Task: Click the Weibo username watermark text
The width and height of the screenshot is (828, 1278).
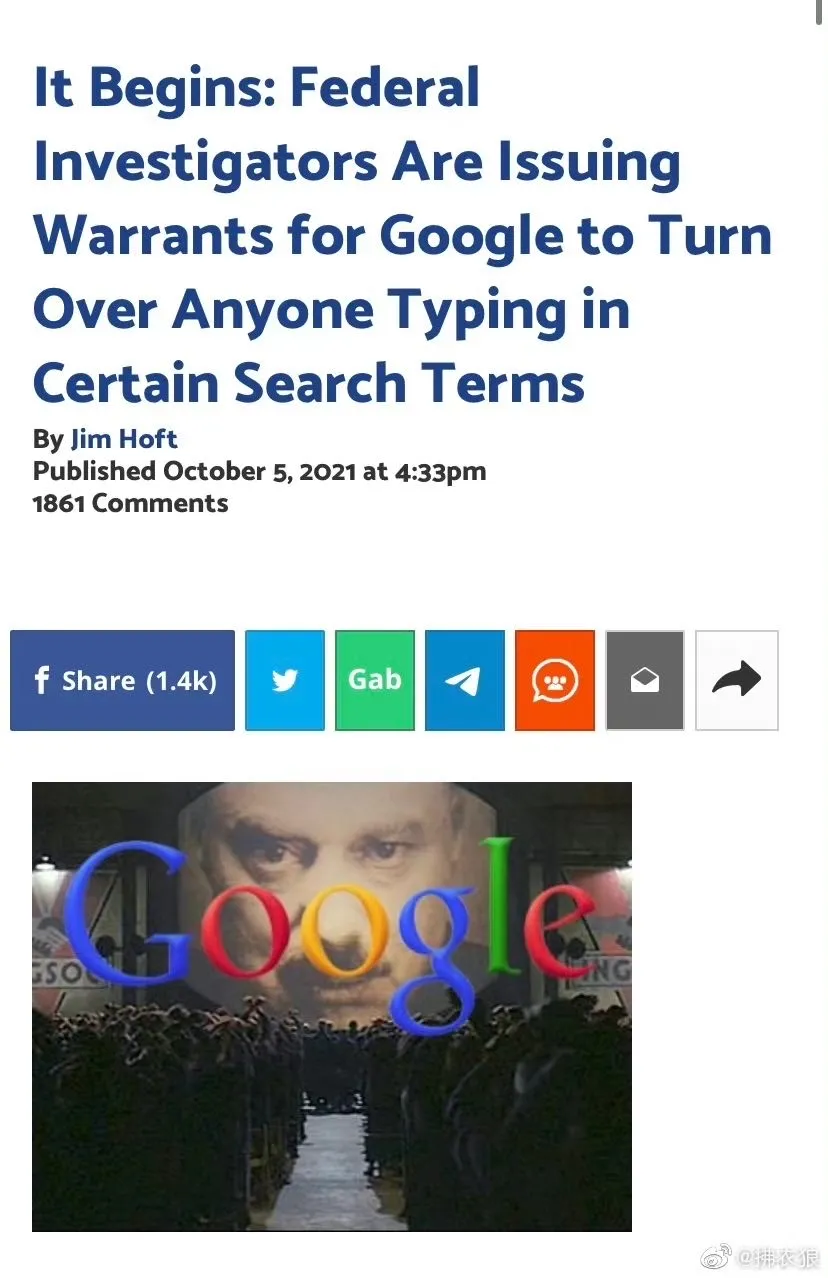Action: 779,1257
